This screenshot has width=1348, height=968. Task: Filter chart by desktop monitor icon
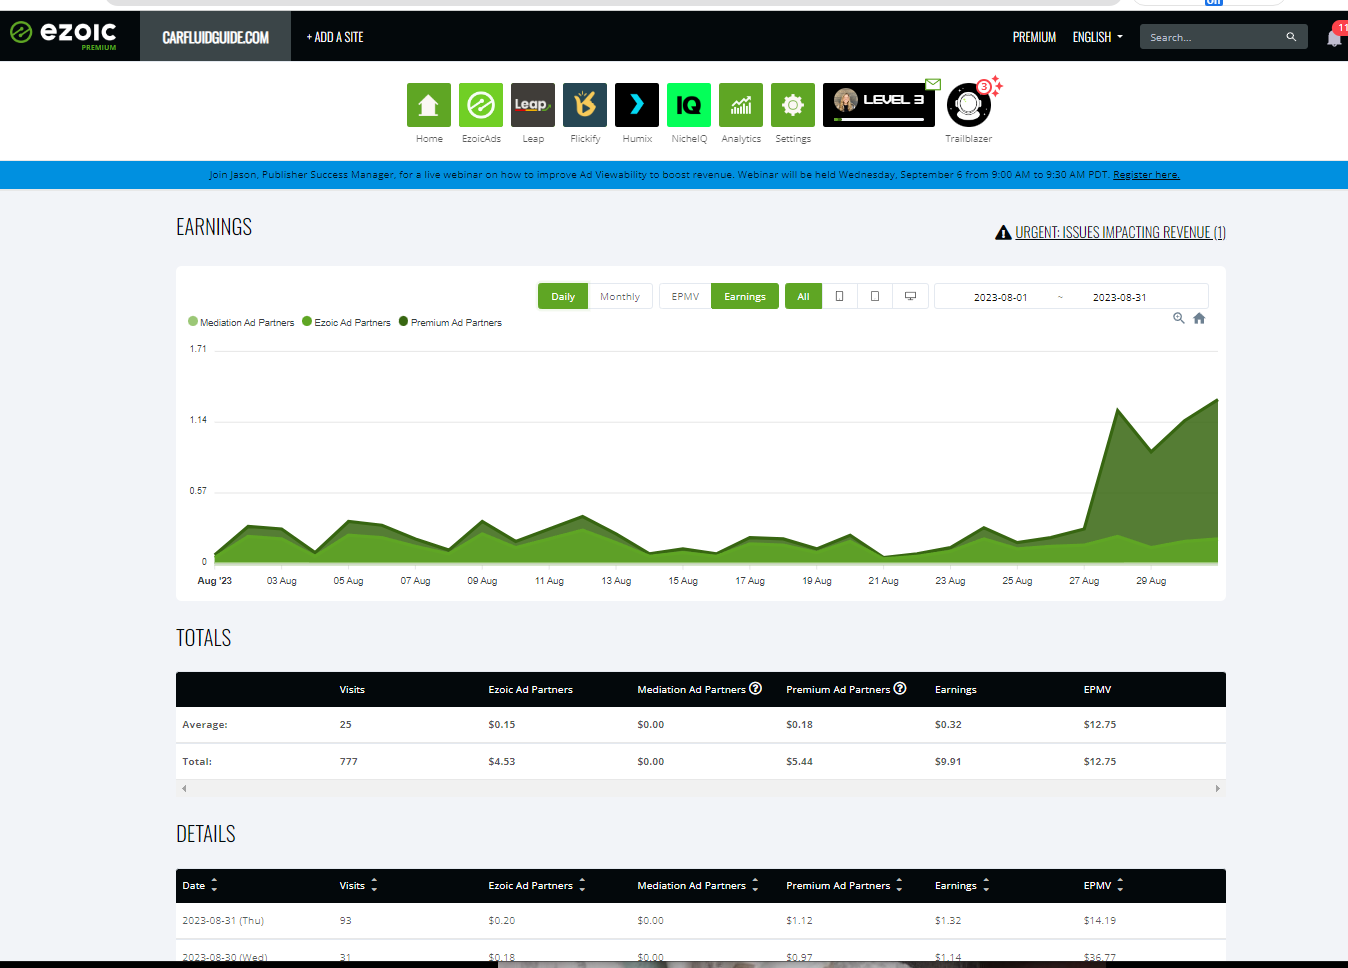point(910,296)
